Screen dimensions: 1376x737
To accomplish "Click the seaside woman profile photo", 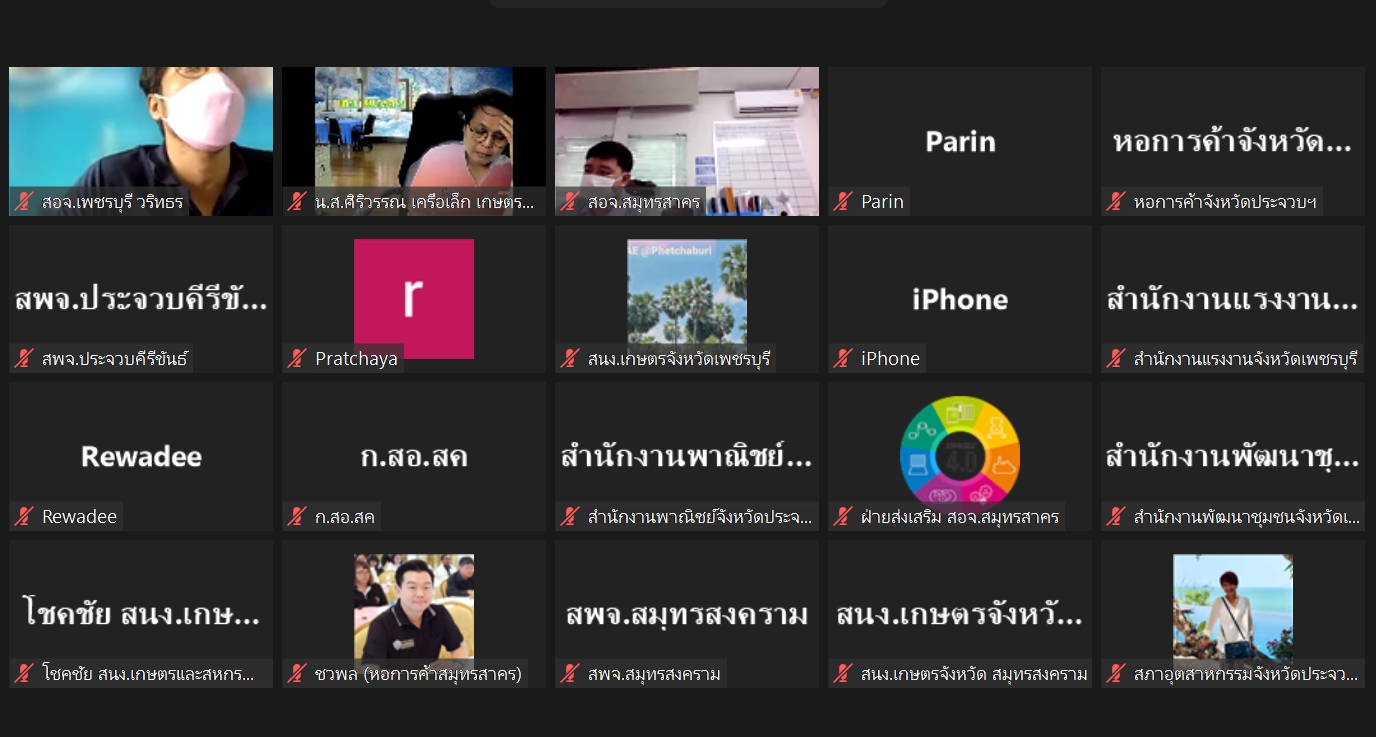I will pyautogui.click(x=1232, y=606).
